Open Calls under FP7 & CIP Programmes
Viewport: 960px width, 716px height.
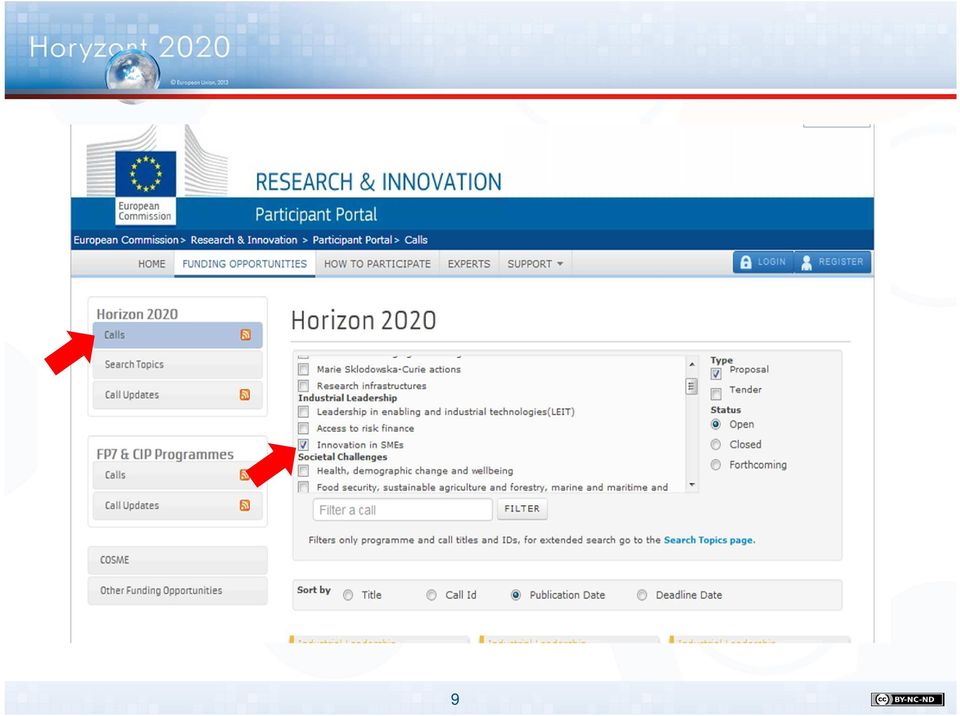click(178, 475)
